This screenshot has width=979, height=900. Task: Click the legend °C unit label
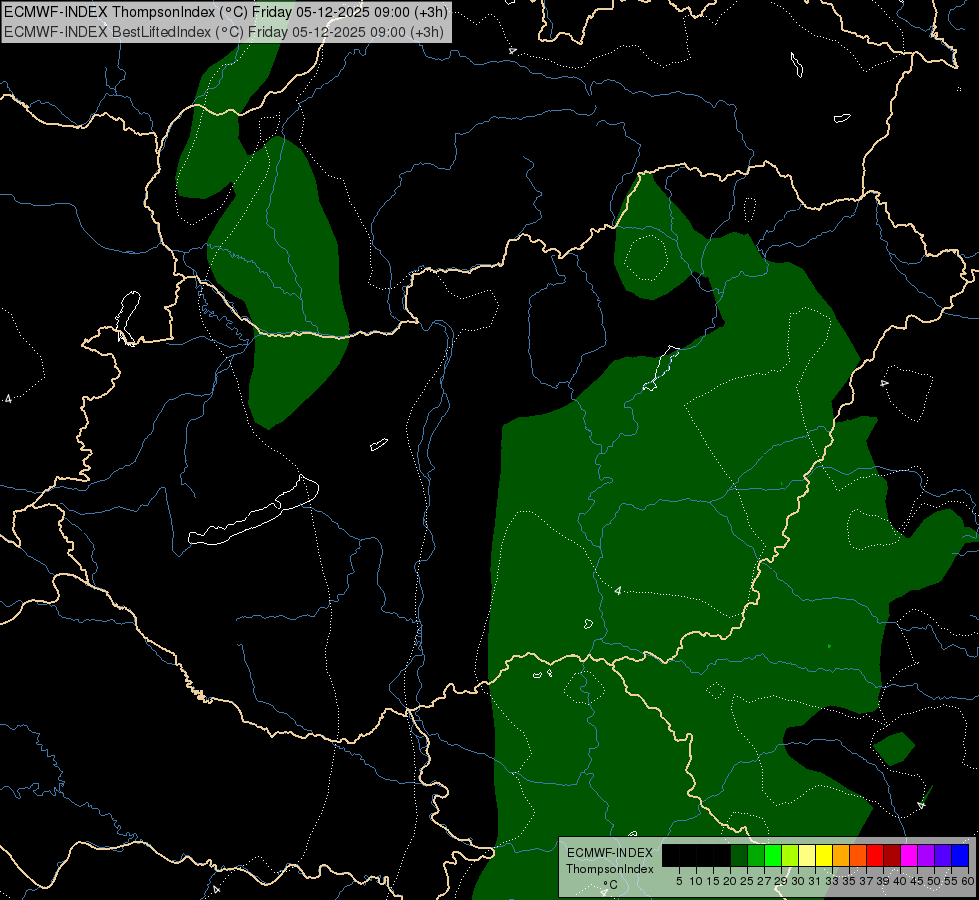click(611, 885)
